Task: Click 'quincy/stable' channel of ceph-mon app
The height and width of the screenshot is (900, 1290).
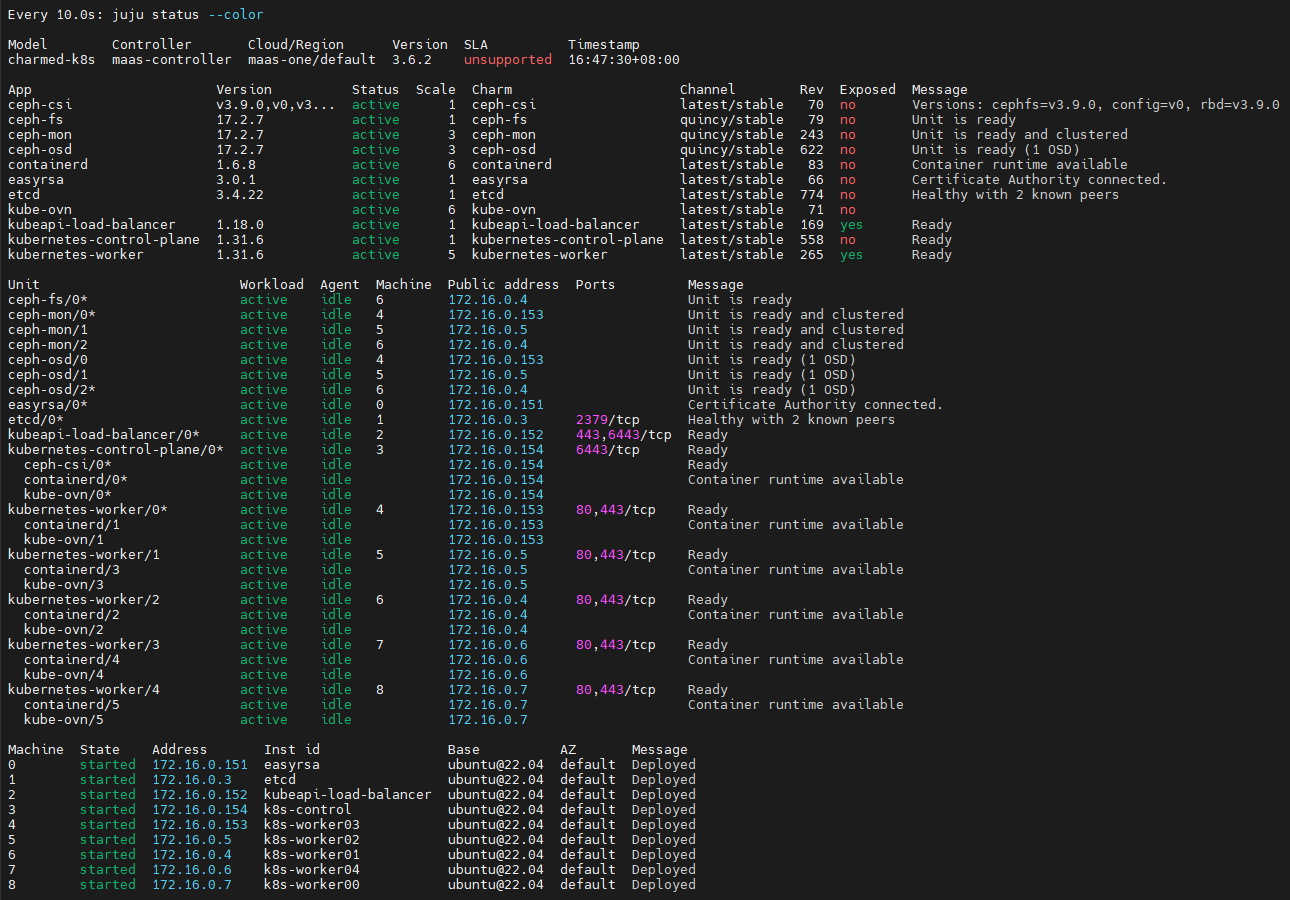Action: (x=732, y=135)
